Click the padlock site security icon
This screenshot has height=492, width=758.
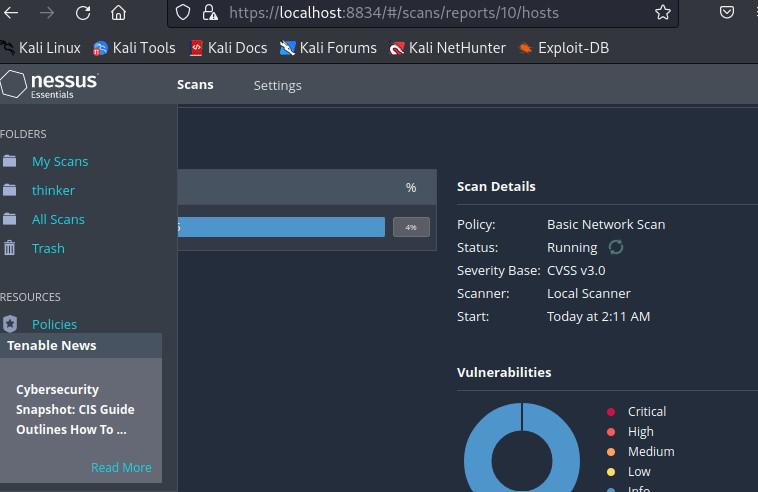[210, 13]
